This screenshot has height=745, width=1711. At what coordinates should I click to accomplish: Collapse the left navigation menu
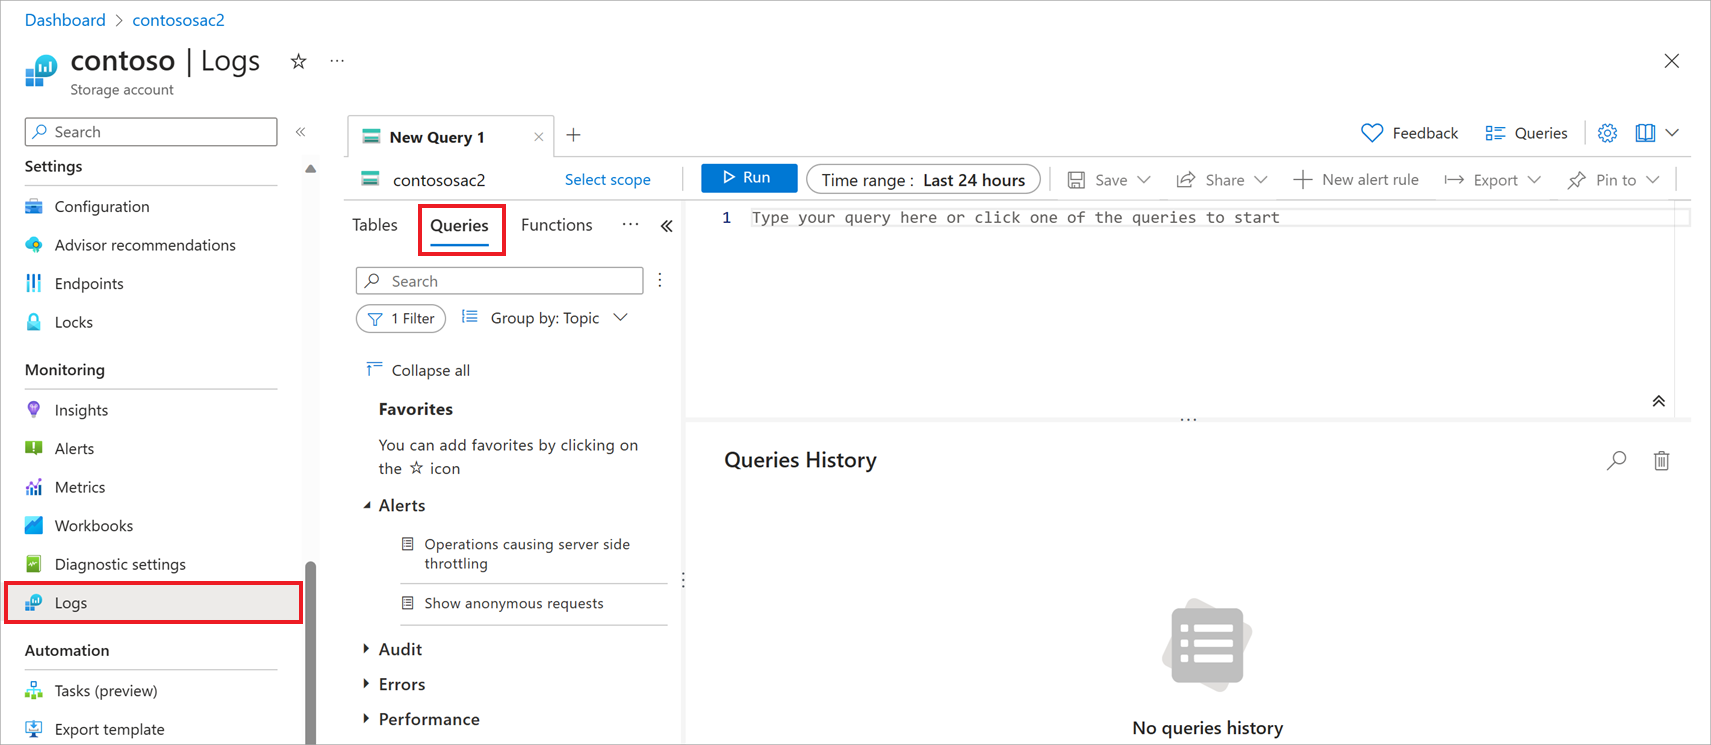coord(300,132)
